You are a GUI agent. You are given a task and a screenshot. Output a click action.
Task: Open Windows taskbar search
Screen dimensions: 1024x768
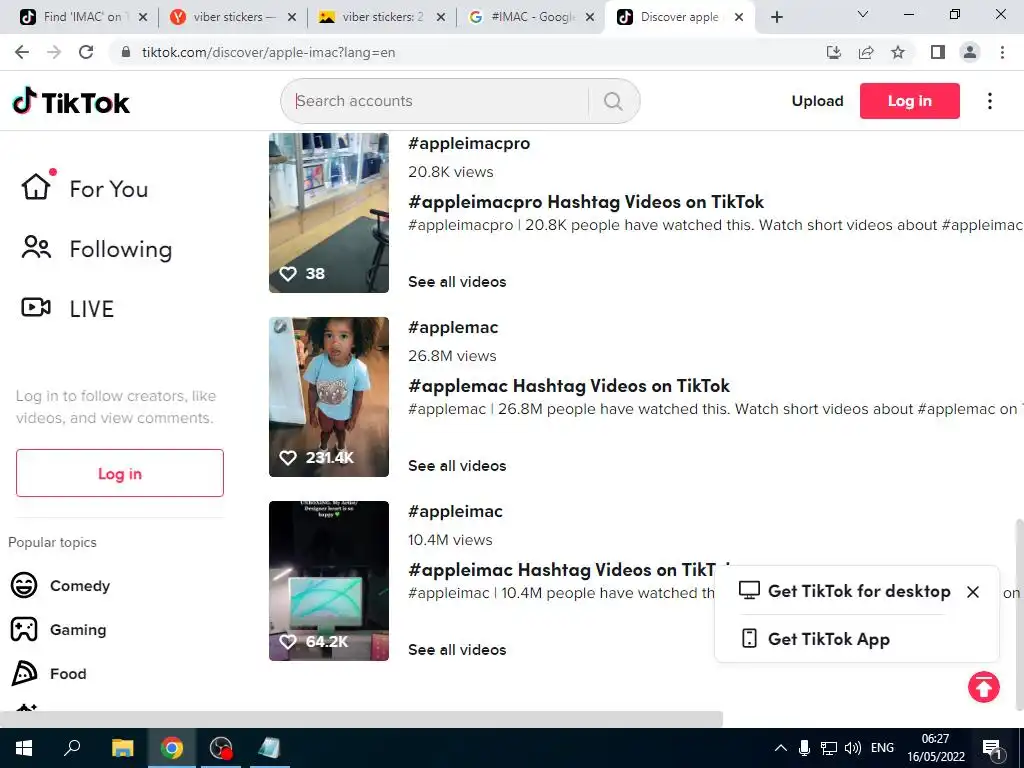coord(72,748)
